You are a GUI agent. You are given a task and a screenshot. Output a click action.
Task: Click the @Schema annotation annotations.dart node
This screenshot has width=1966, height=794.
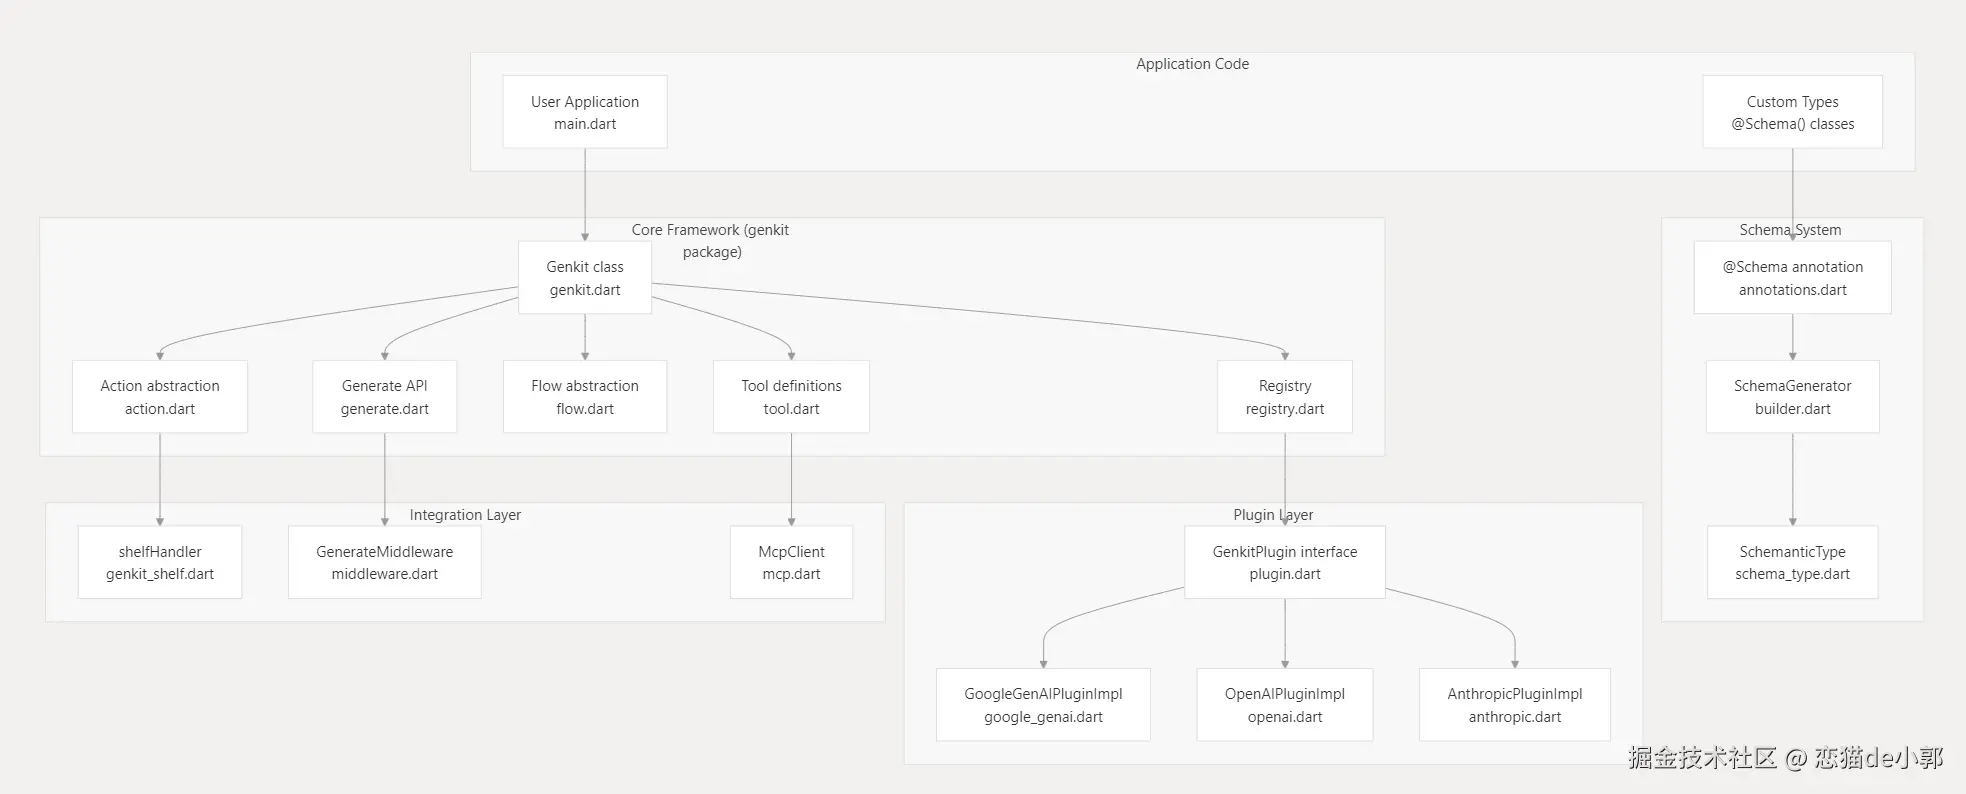[x=1792, y=278]
